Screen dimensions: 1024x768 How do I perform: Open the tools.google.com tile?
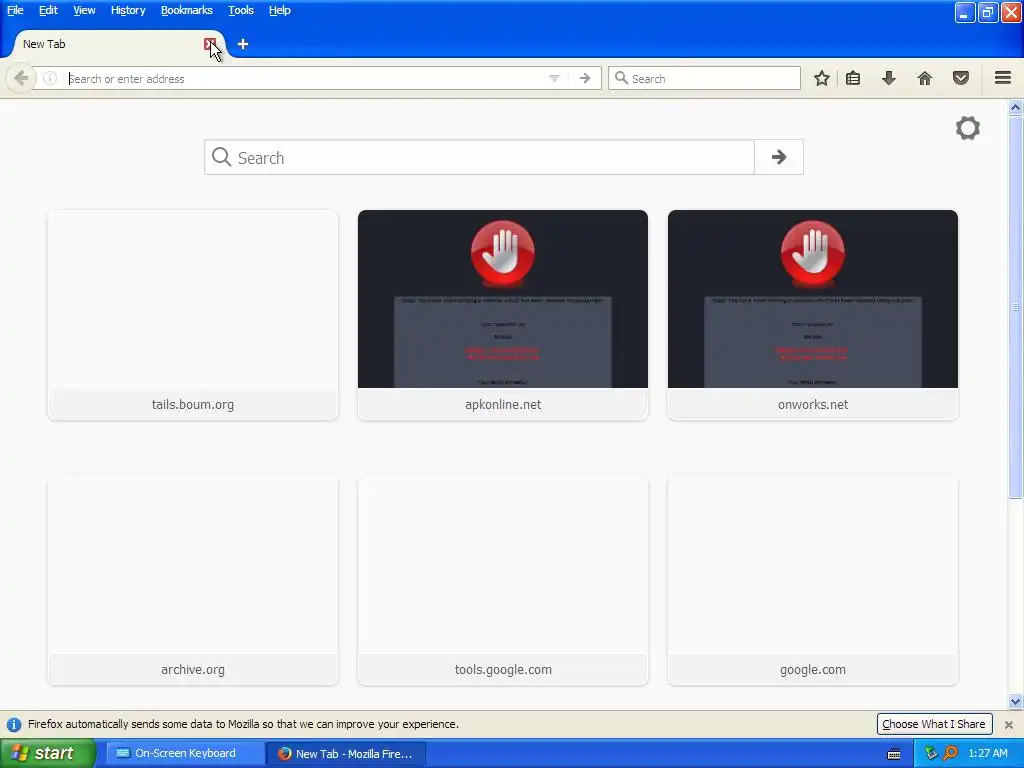point(503,581)
